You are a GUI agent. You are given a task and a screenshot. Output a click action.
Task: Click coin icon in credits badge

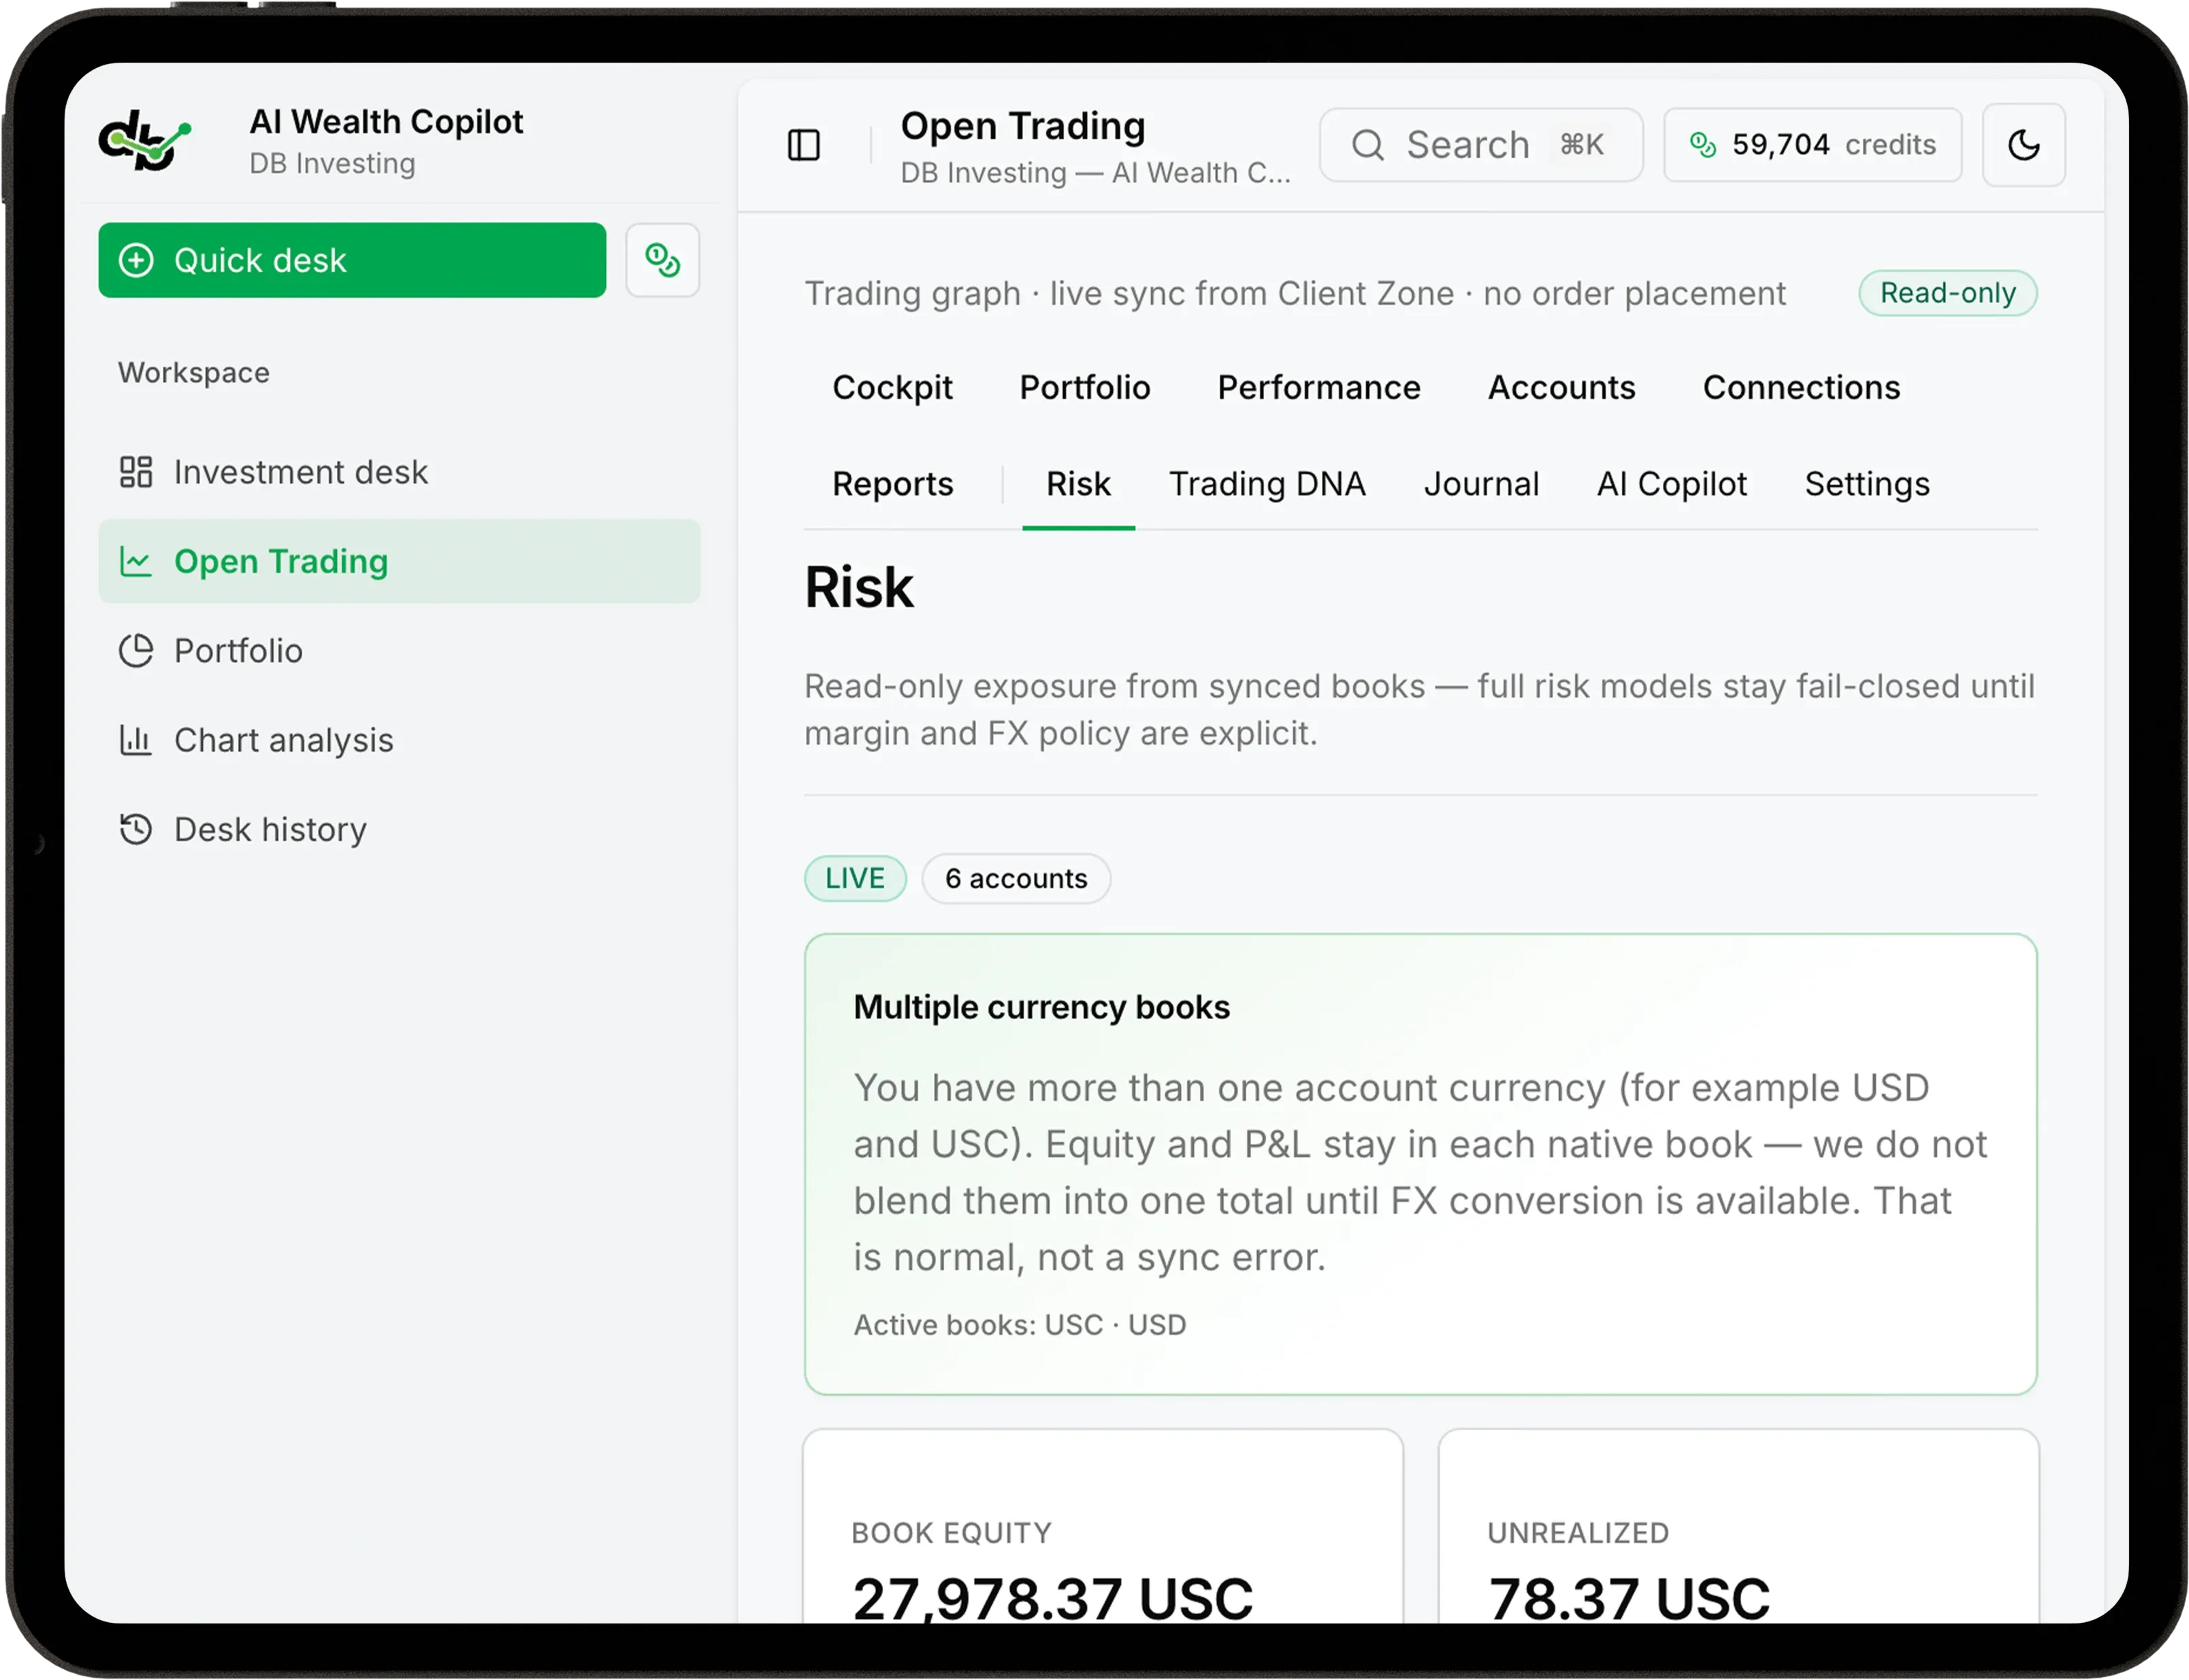point(1702,145)
